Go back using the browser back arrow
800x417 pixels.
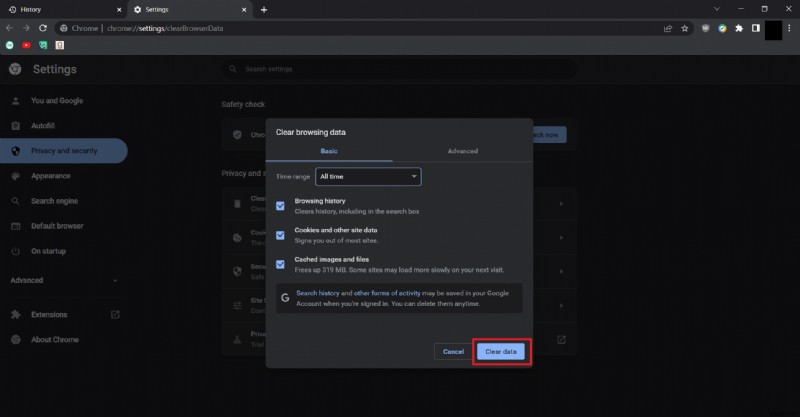click(10, 28)
